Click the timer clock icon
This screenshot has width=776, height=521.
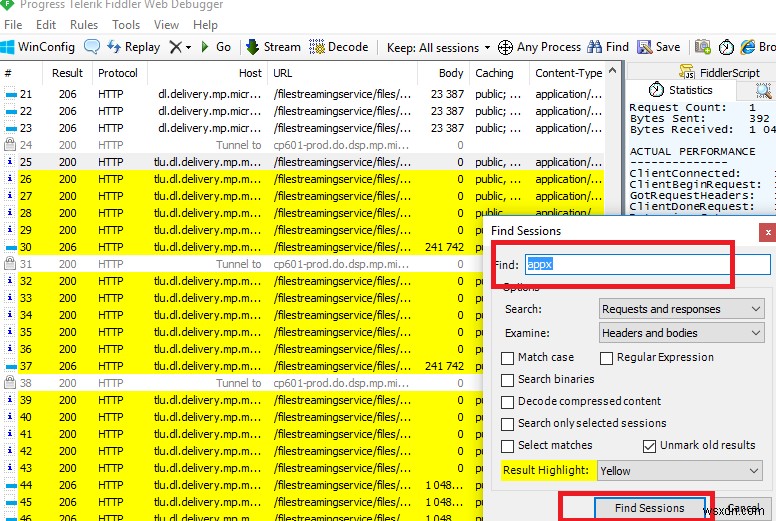point(726,47)
